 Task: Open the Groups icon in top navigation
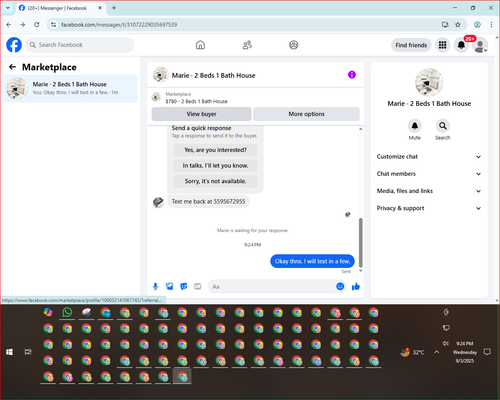coord(294,45)
